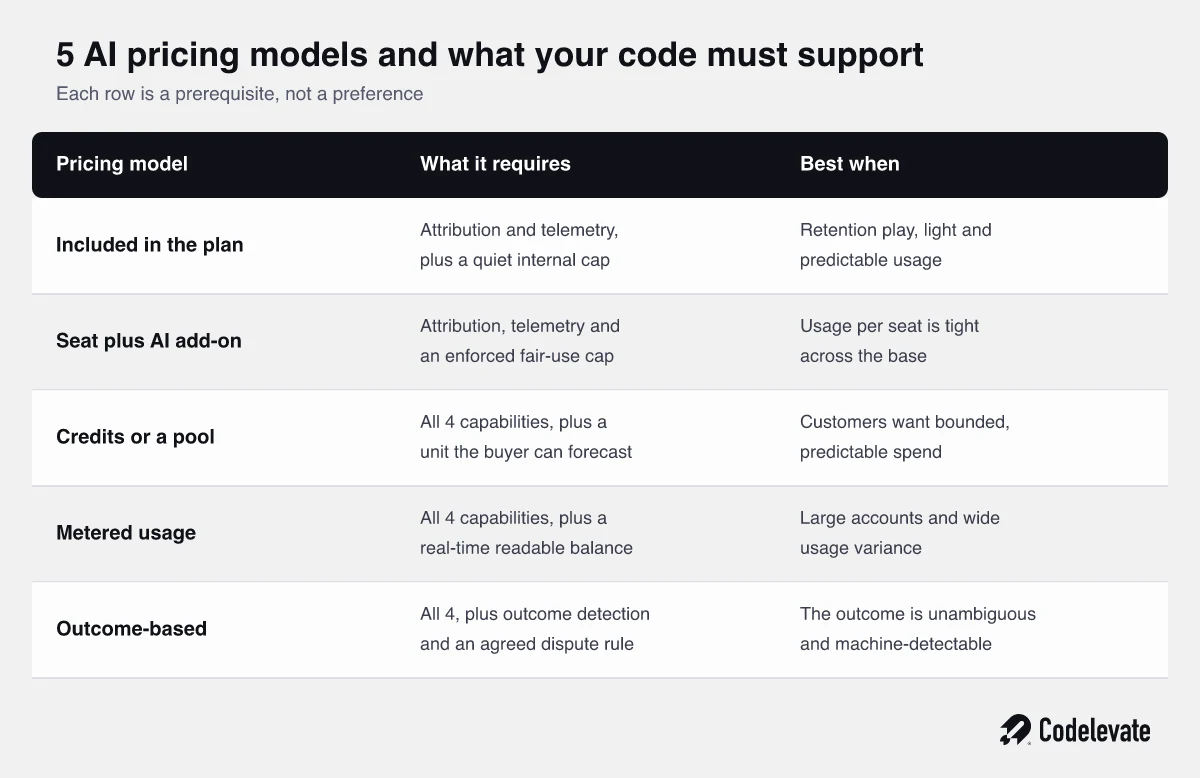Click the subtitle about each row being a prerequisite
The image size is (1200, 778).
point(239,94)
